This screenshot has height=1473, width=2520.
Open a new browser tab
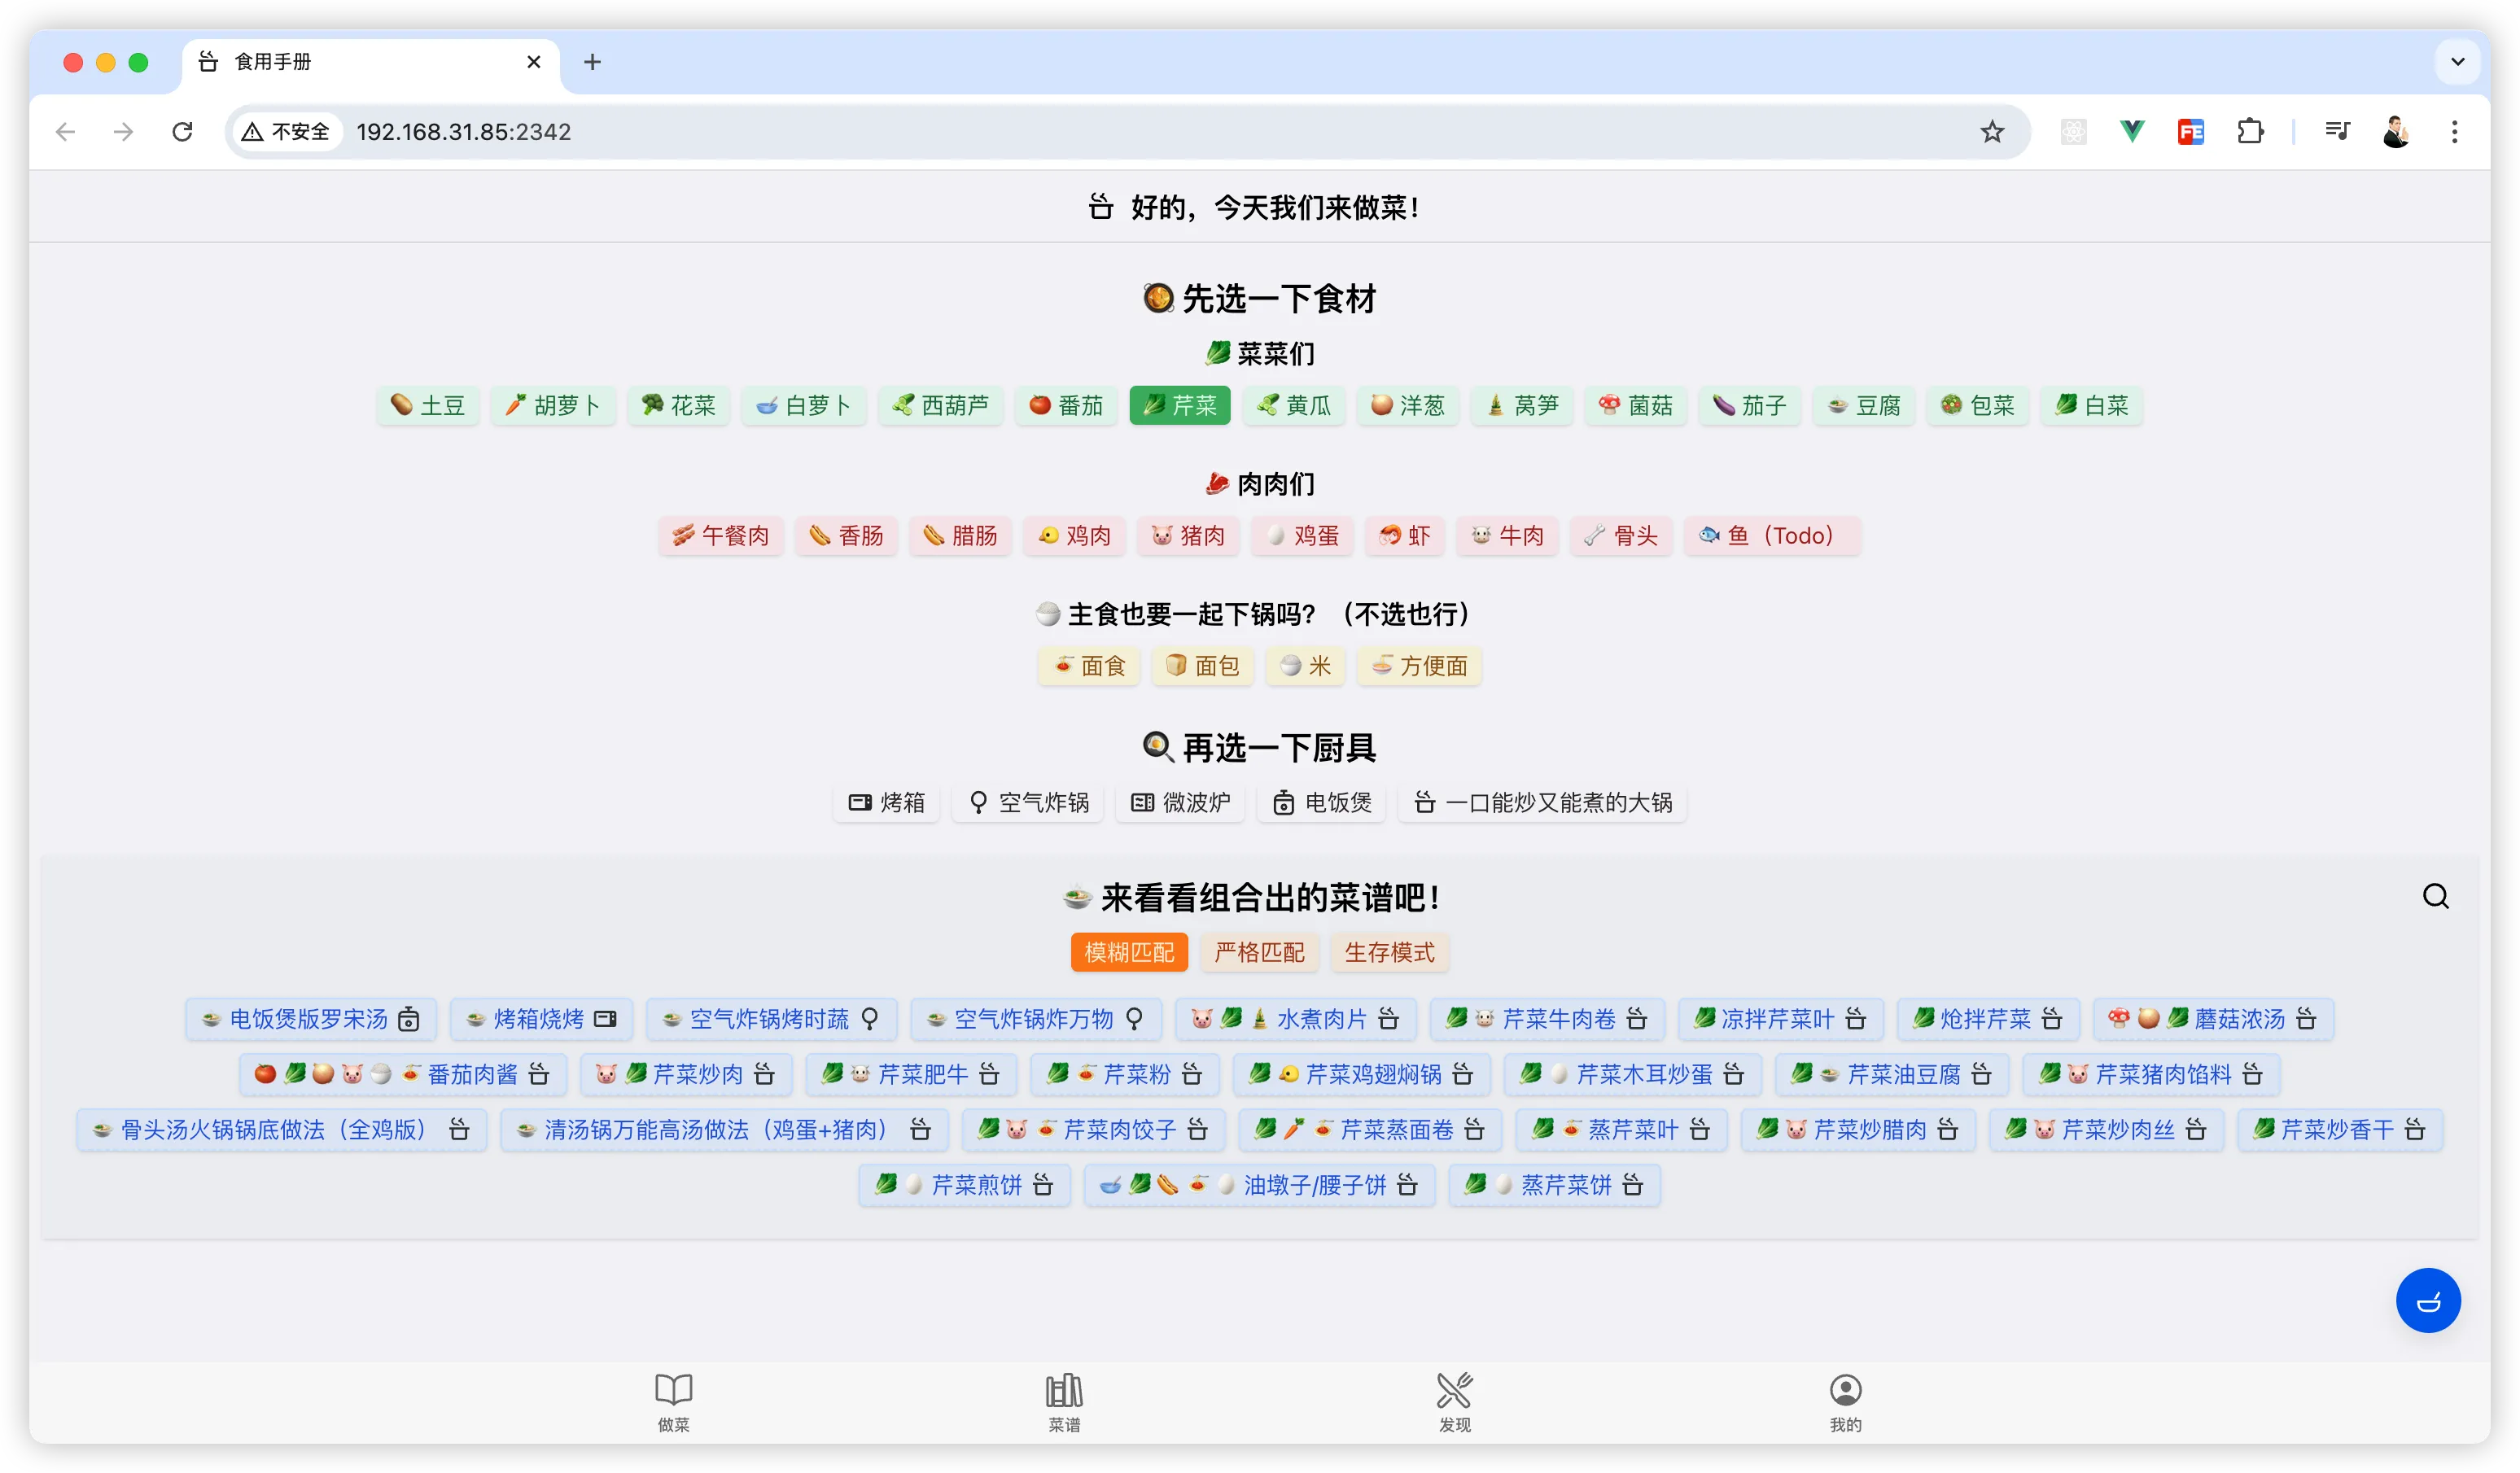coord(592,62)
